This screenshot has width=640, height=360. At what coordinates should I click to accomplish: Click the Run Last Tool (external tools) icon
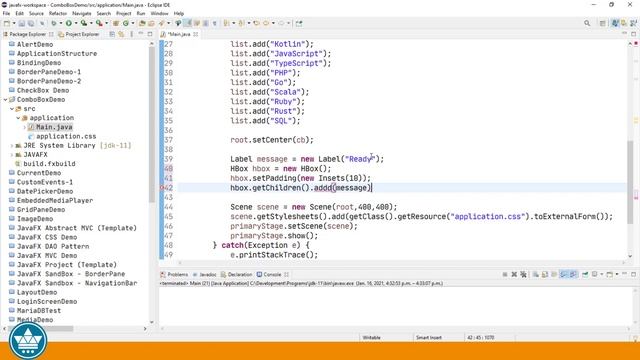[x=99, y=23]
